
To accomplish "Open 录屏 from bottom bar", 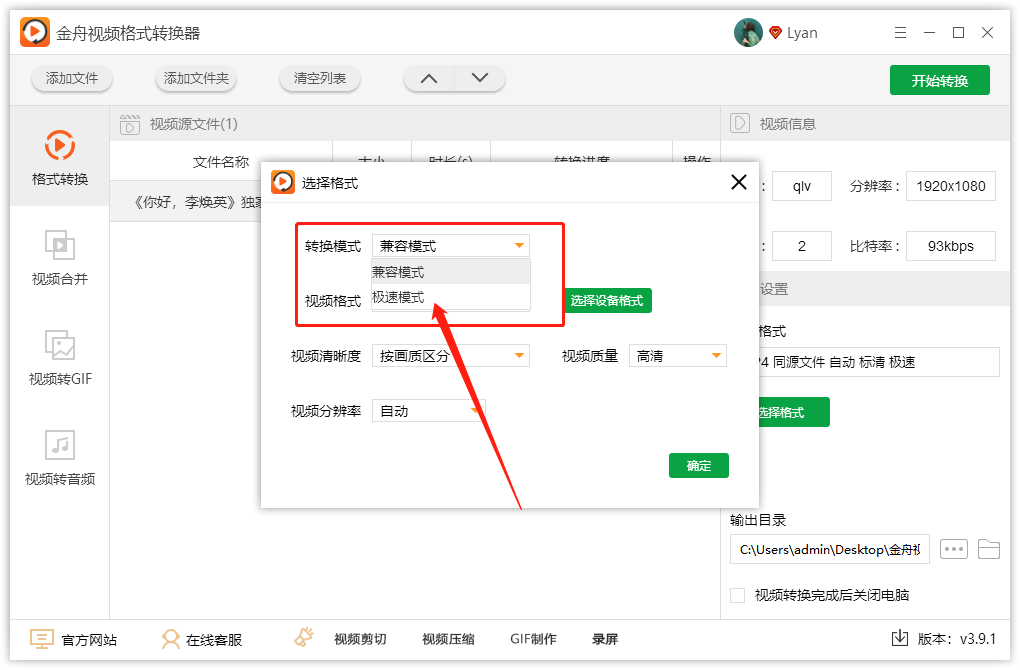I will click(x=605, y=639).
